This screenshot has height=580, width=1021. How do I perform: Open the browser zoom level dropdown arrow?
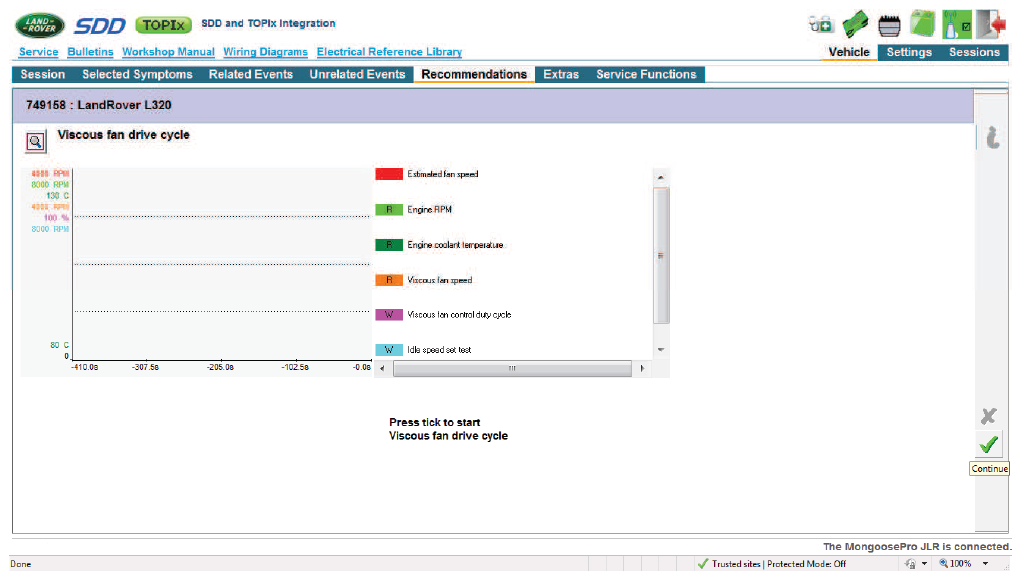(985, 564)
